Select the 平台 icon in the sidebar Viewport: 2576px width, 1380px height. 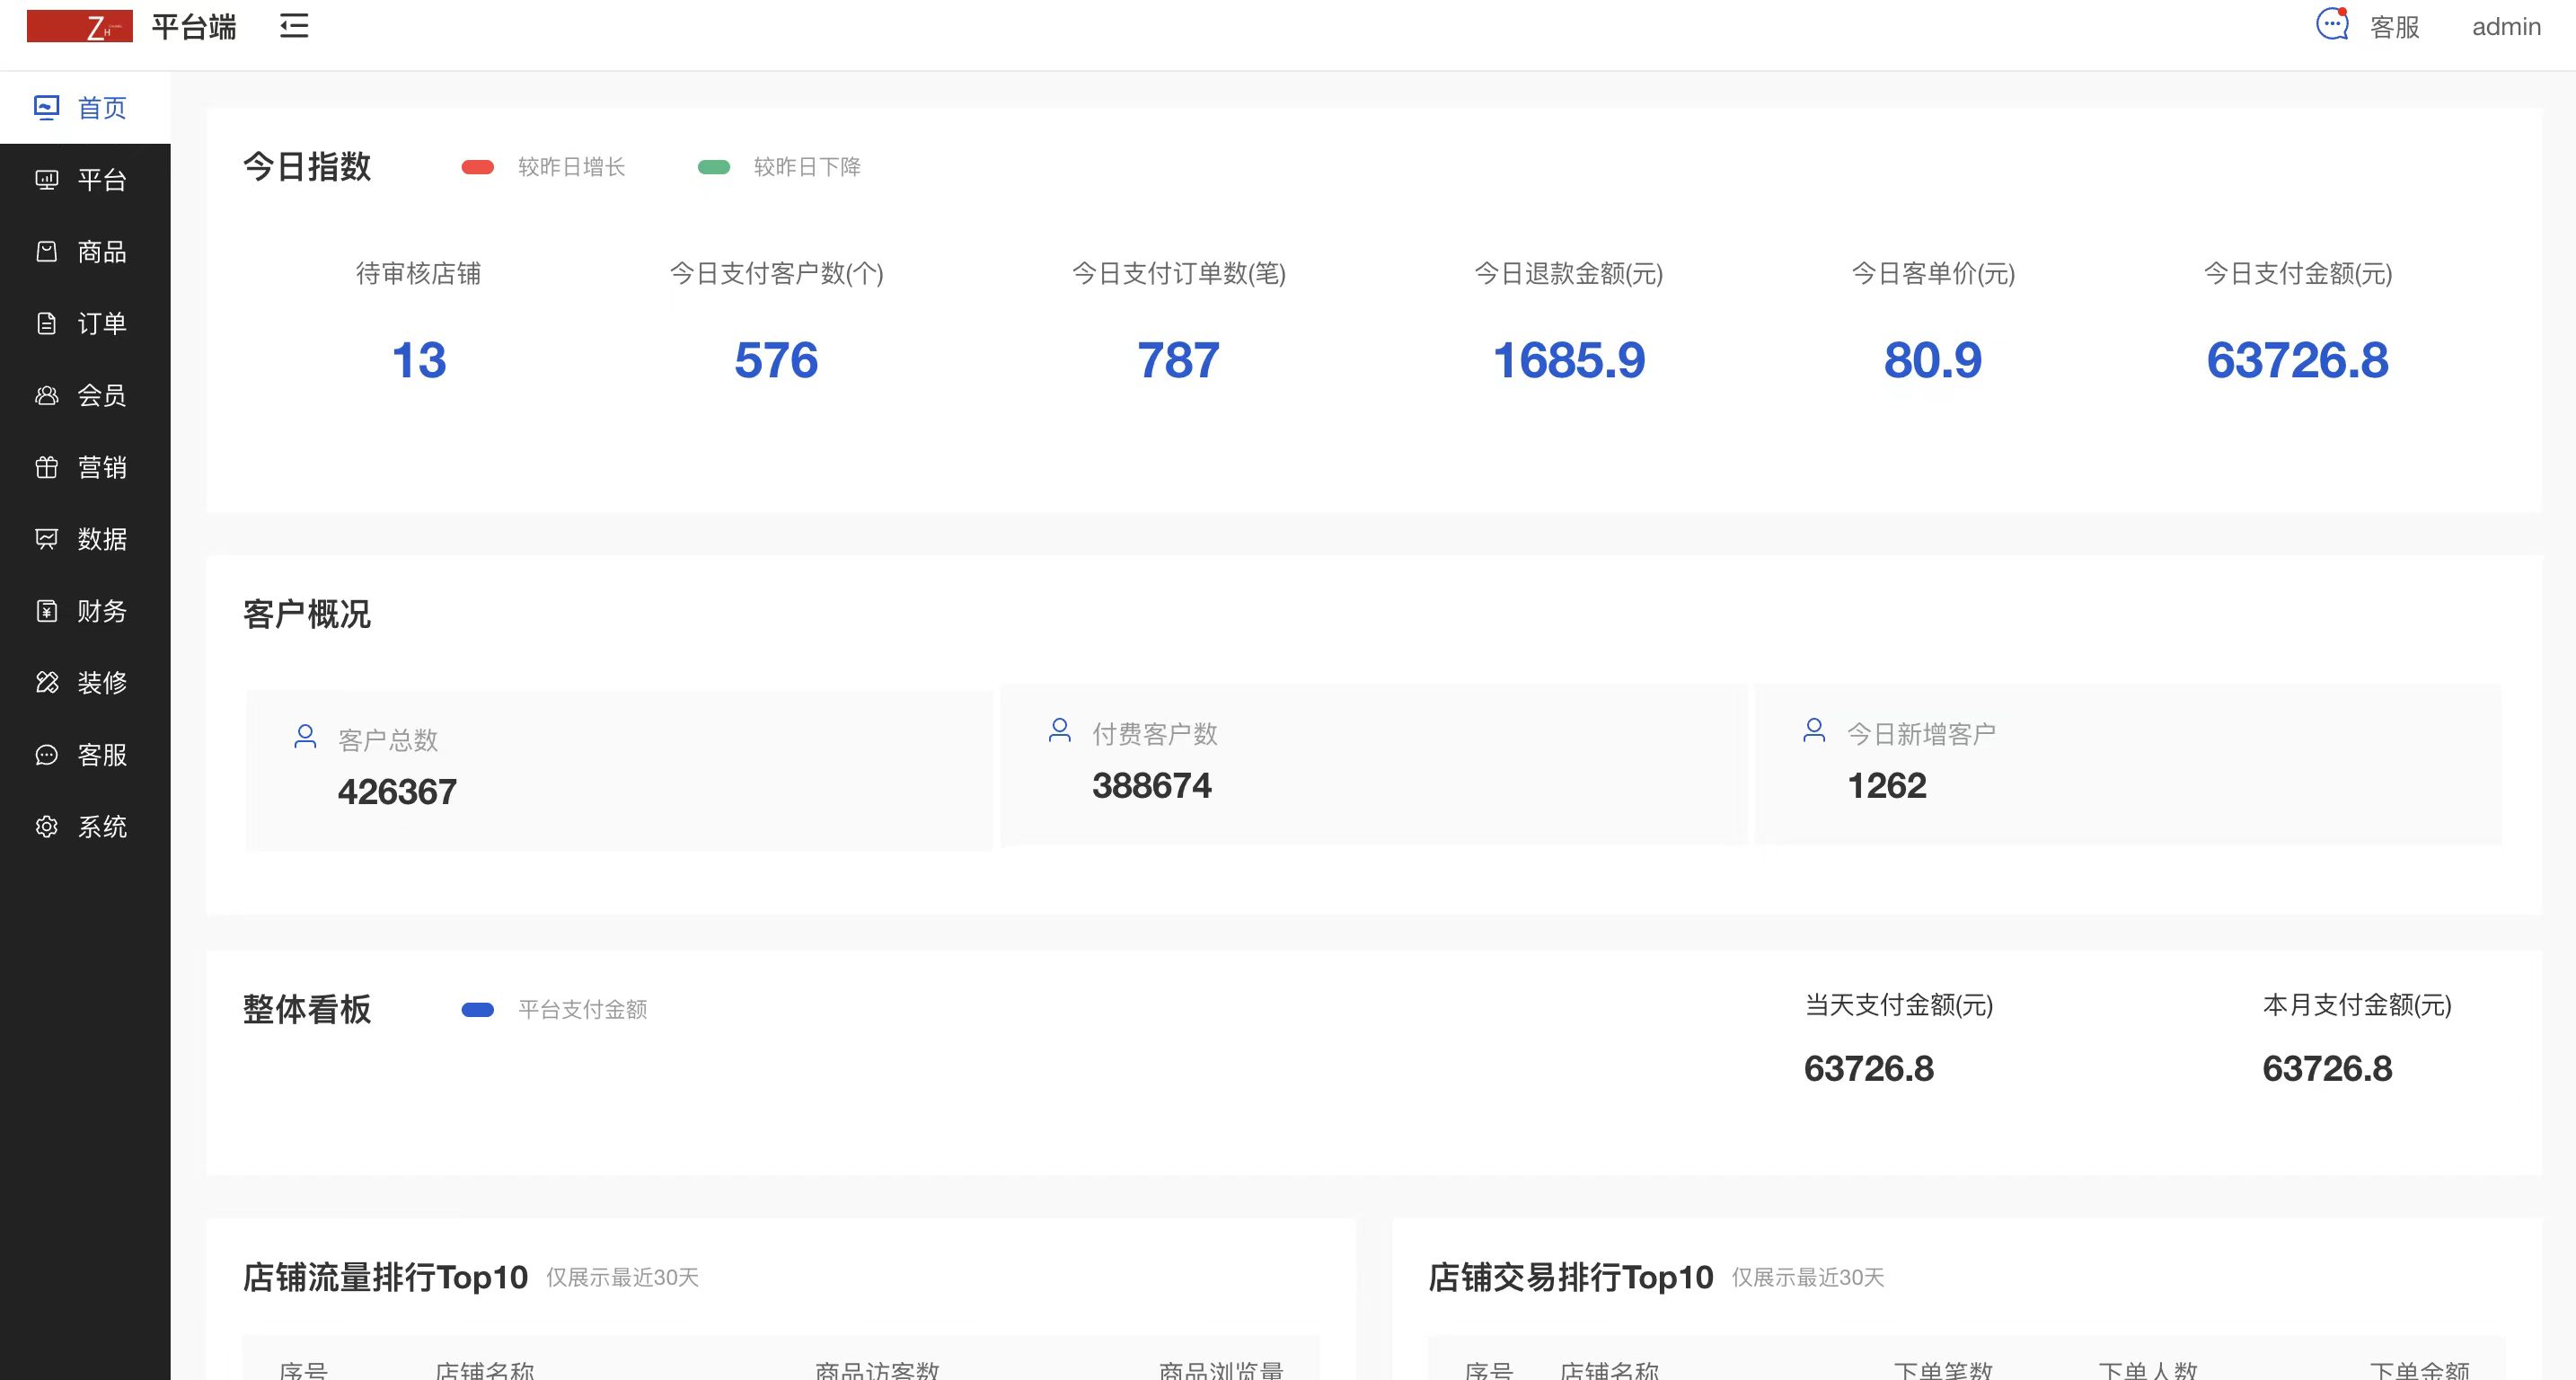[47, 180]
